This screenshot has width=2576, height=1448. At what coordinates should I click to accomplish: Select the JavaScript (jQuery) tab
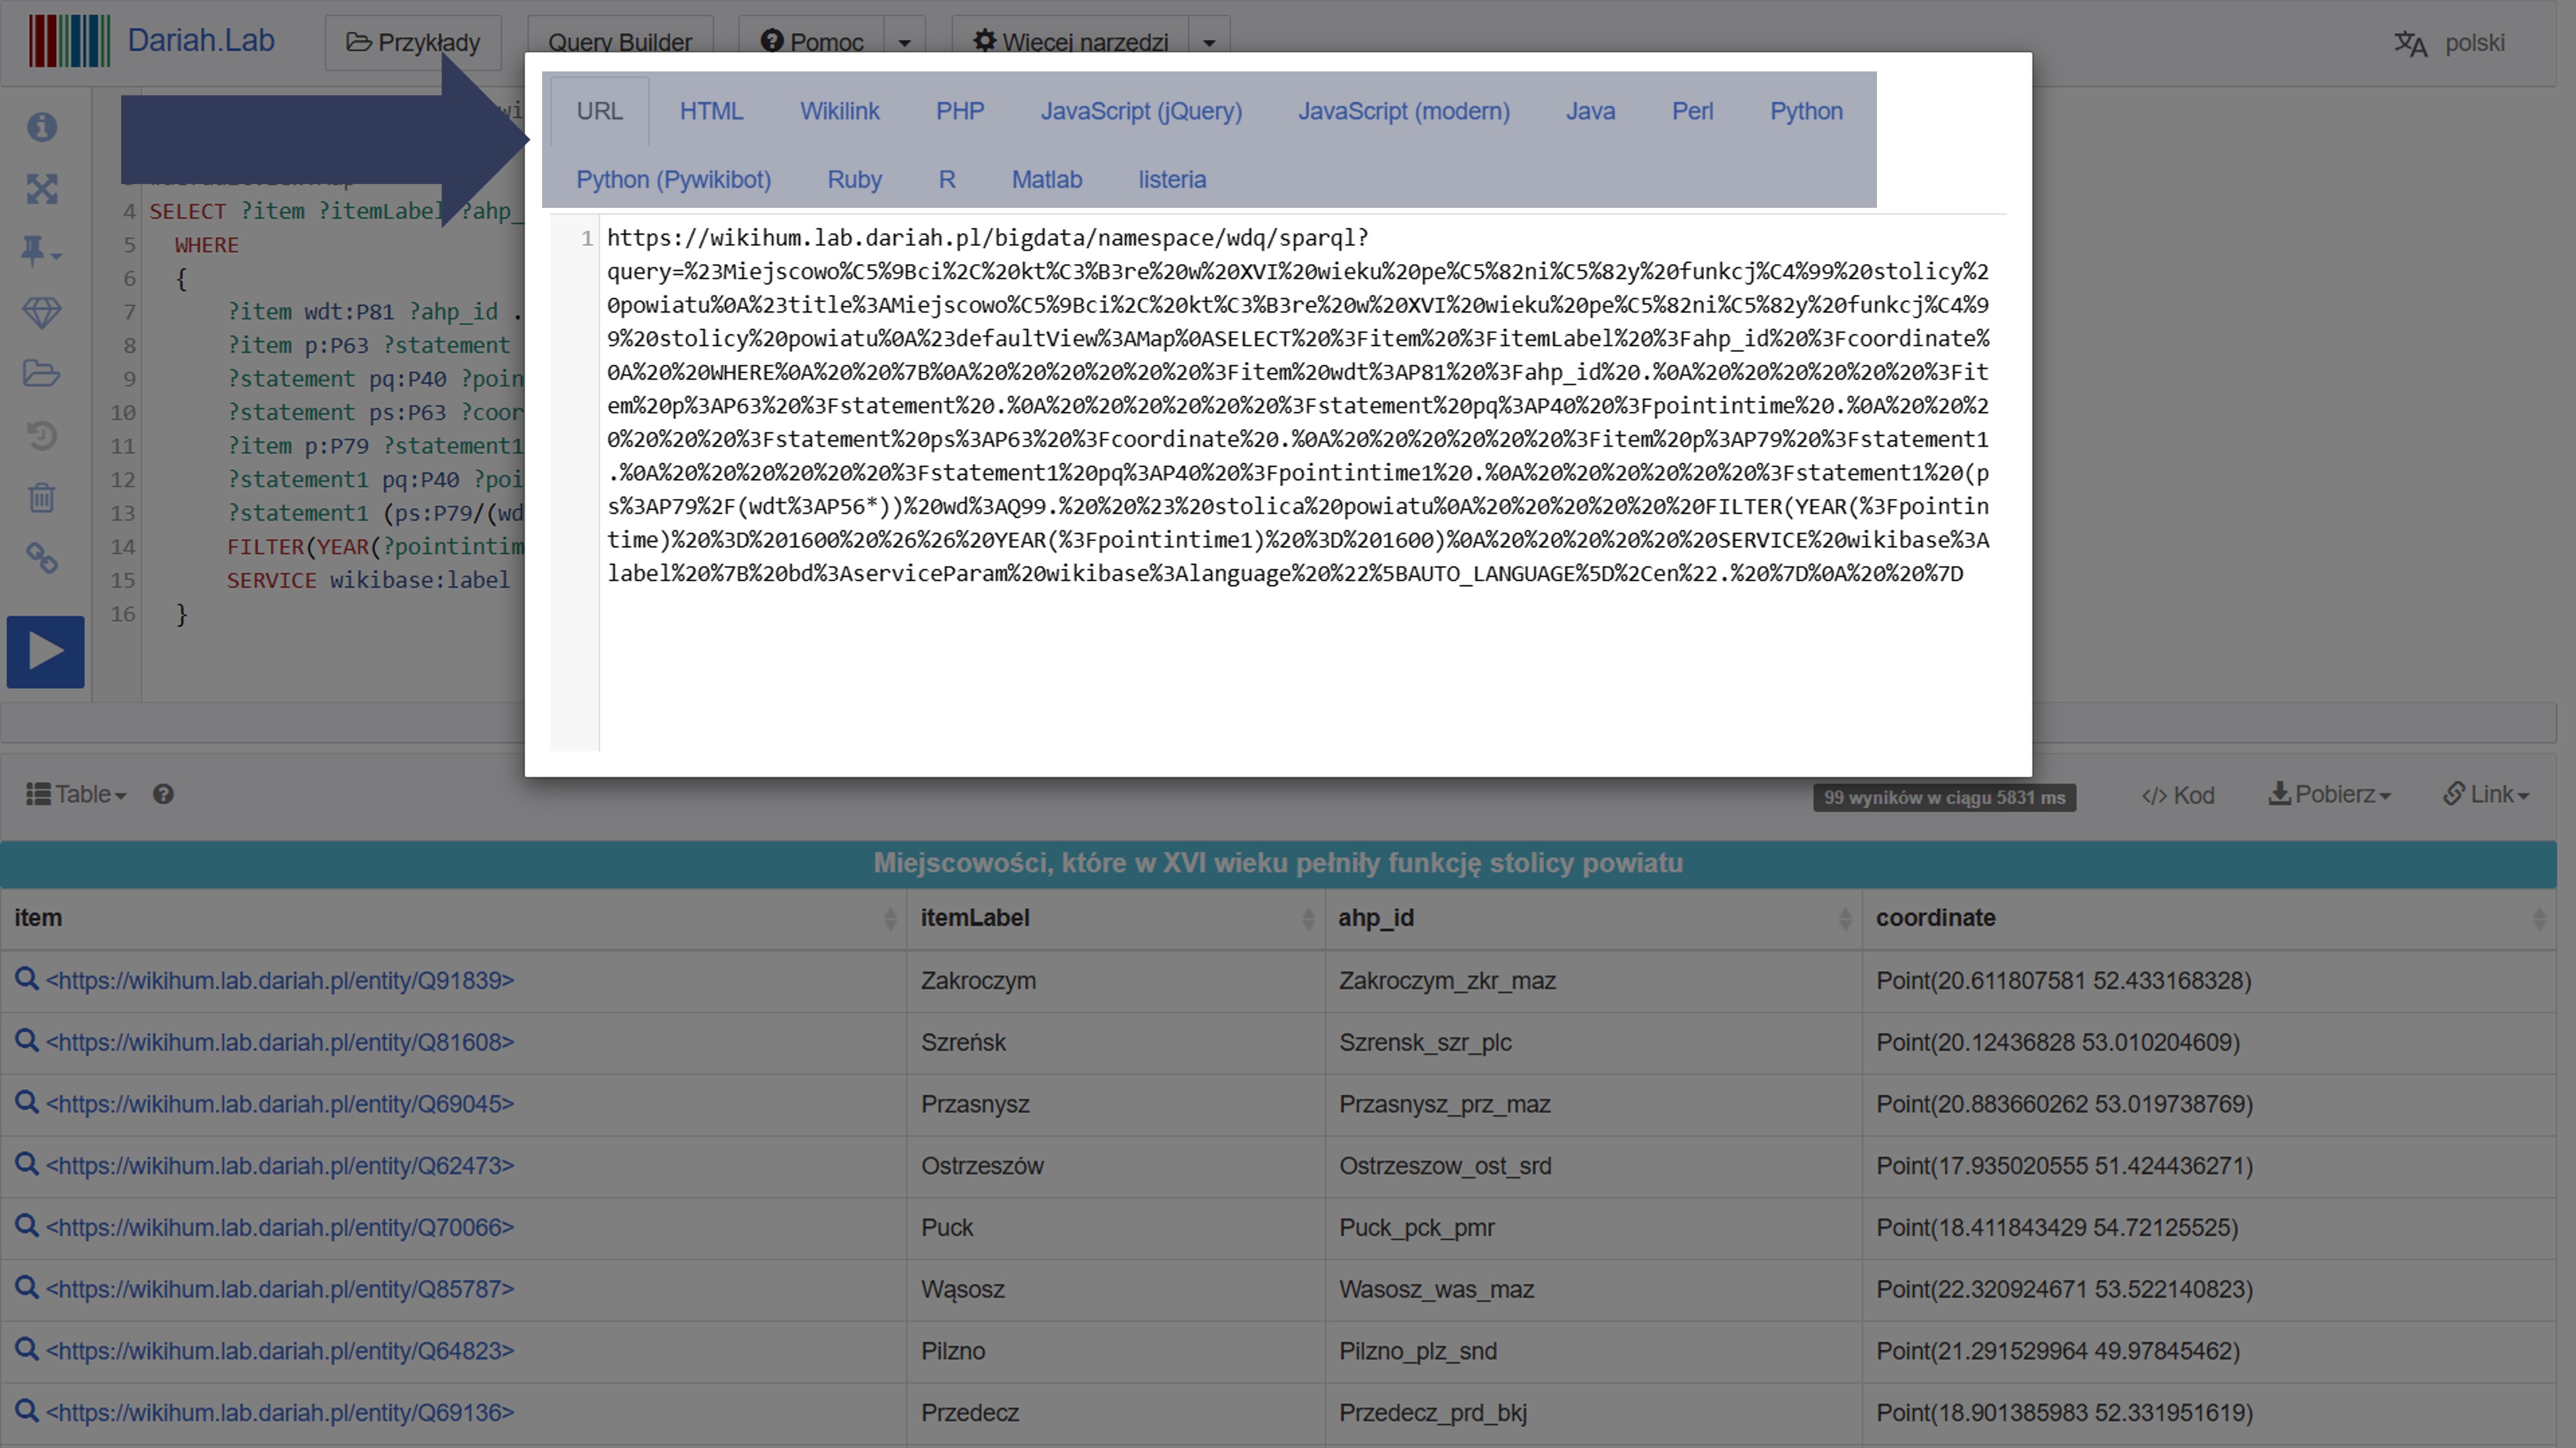pyautogui.click(x=1141, y=111)
